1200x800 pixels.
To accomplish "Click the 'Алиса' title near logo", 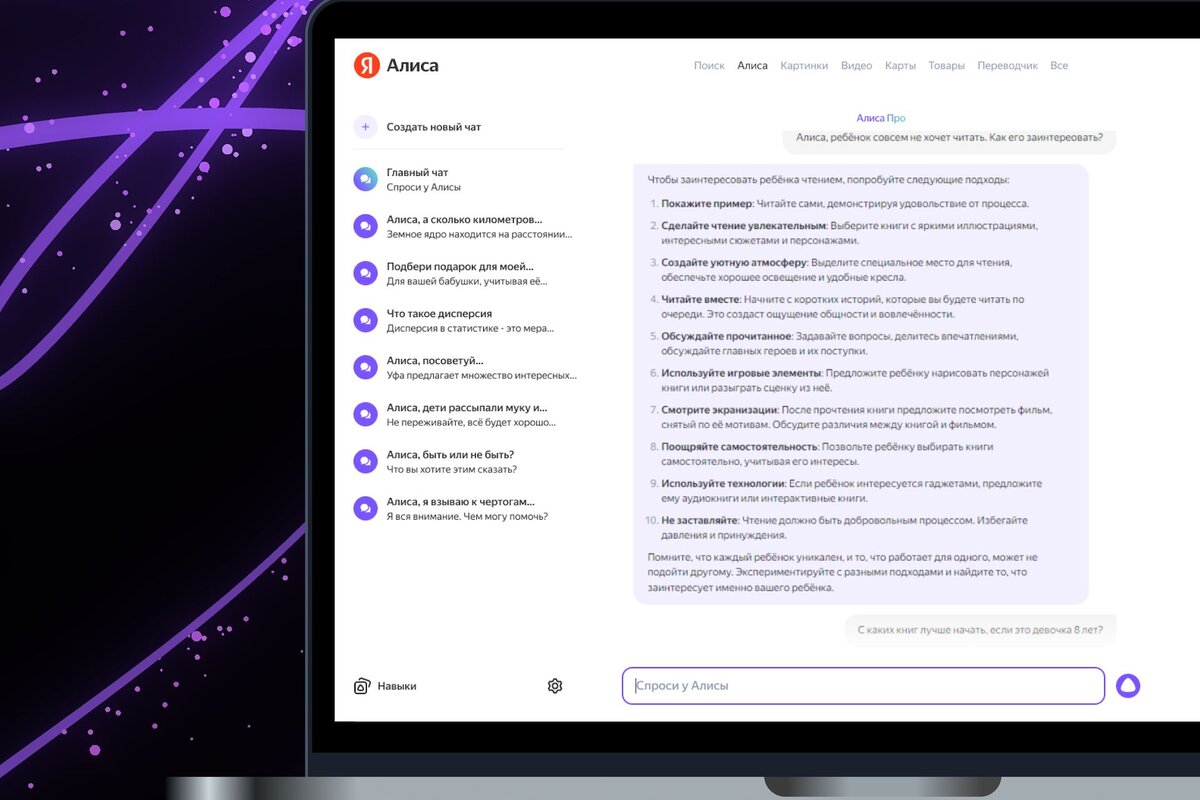I will tap(413, 66).
